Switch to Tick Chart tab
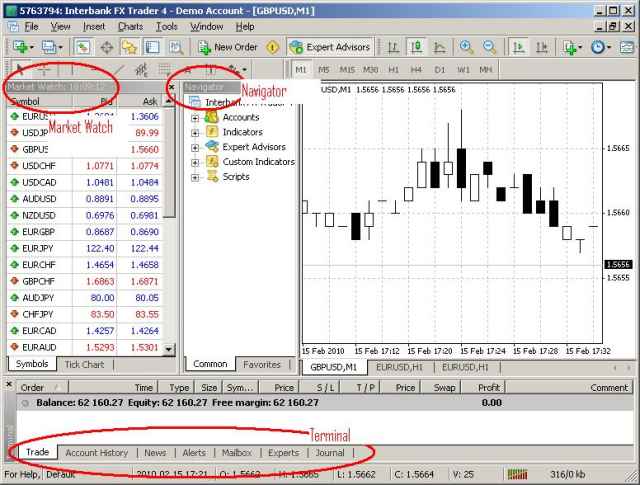640x485 pixels. (84, 364)
